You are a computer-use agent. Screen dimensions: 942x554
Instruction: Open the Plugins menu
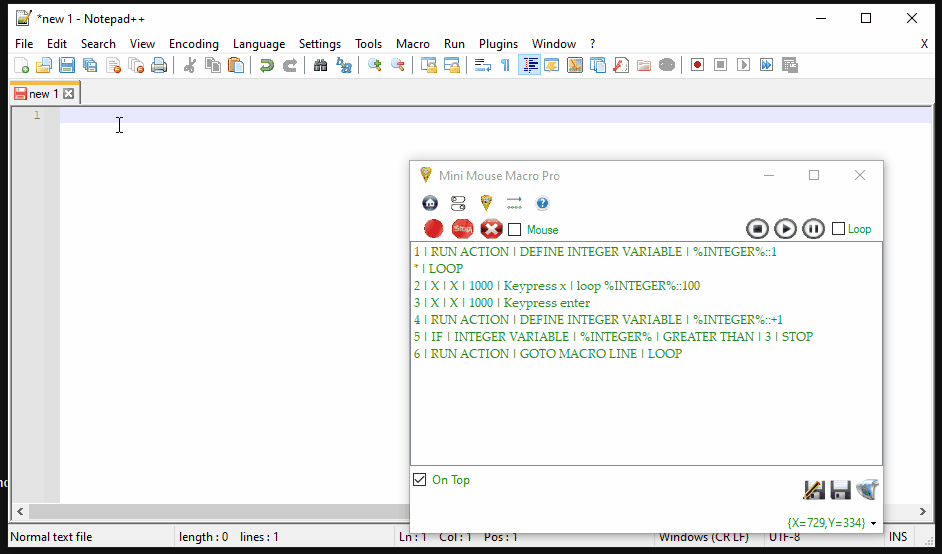[498, 44]
